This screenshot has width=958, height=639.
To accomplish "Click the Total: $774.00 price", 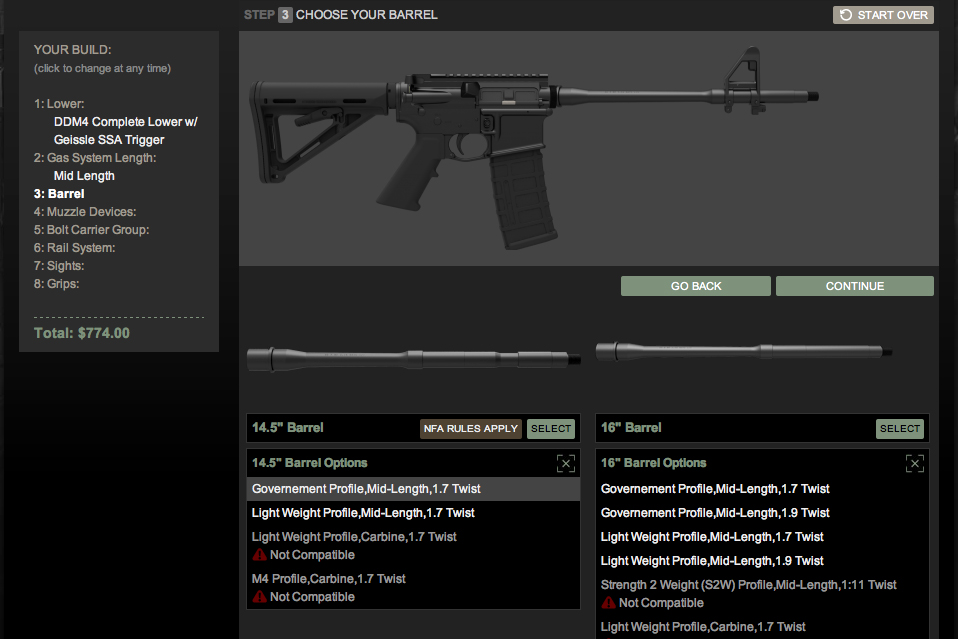I will tap(81, 333).
